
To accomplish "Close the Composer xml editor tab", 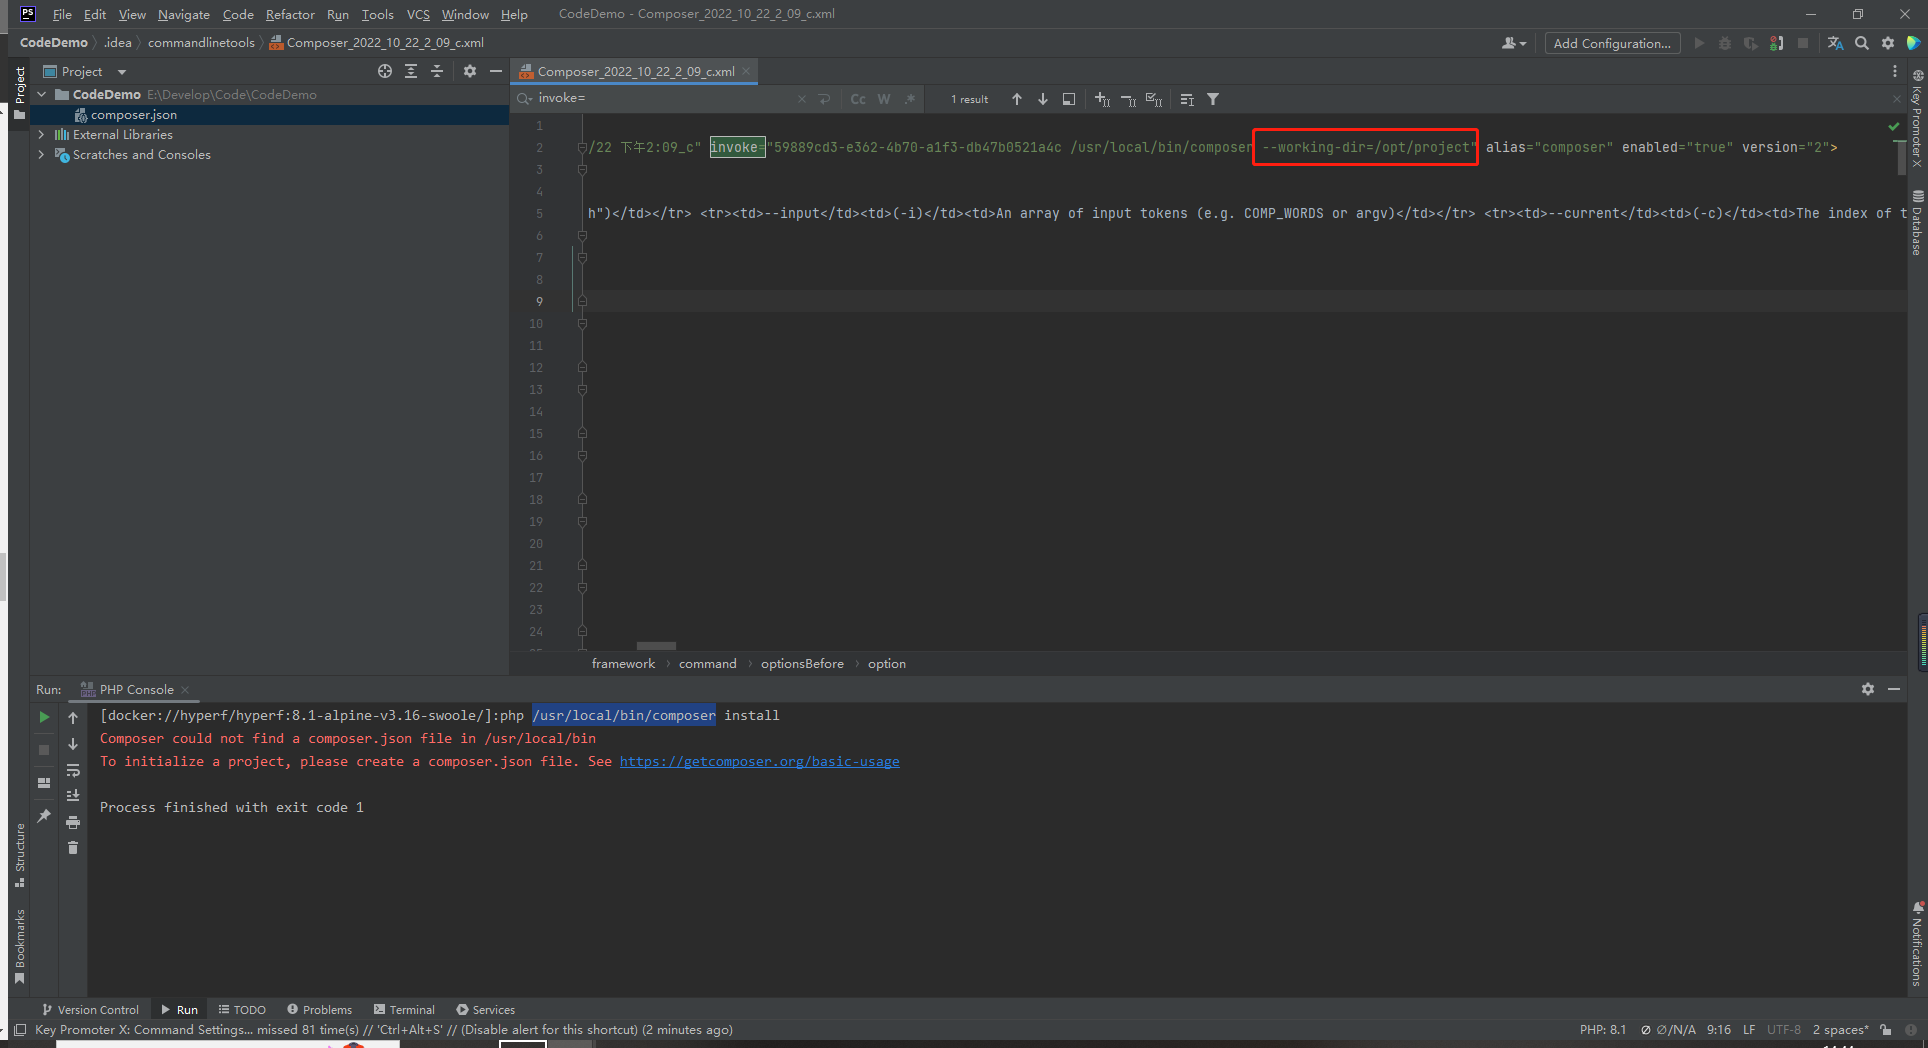I will [746, 71].
